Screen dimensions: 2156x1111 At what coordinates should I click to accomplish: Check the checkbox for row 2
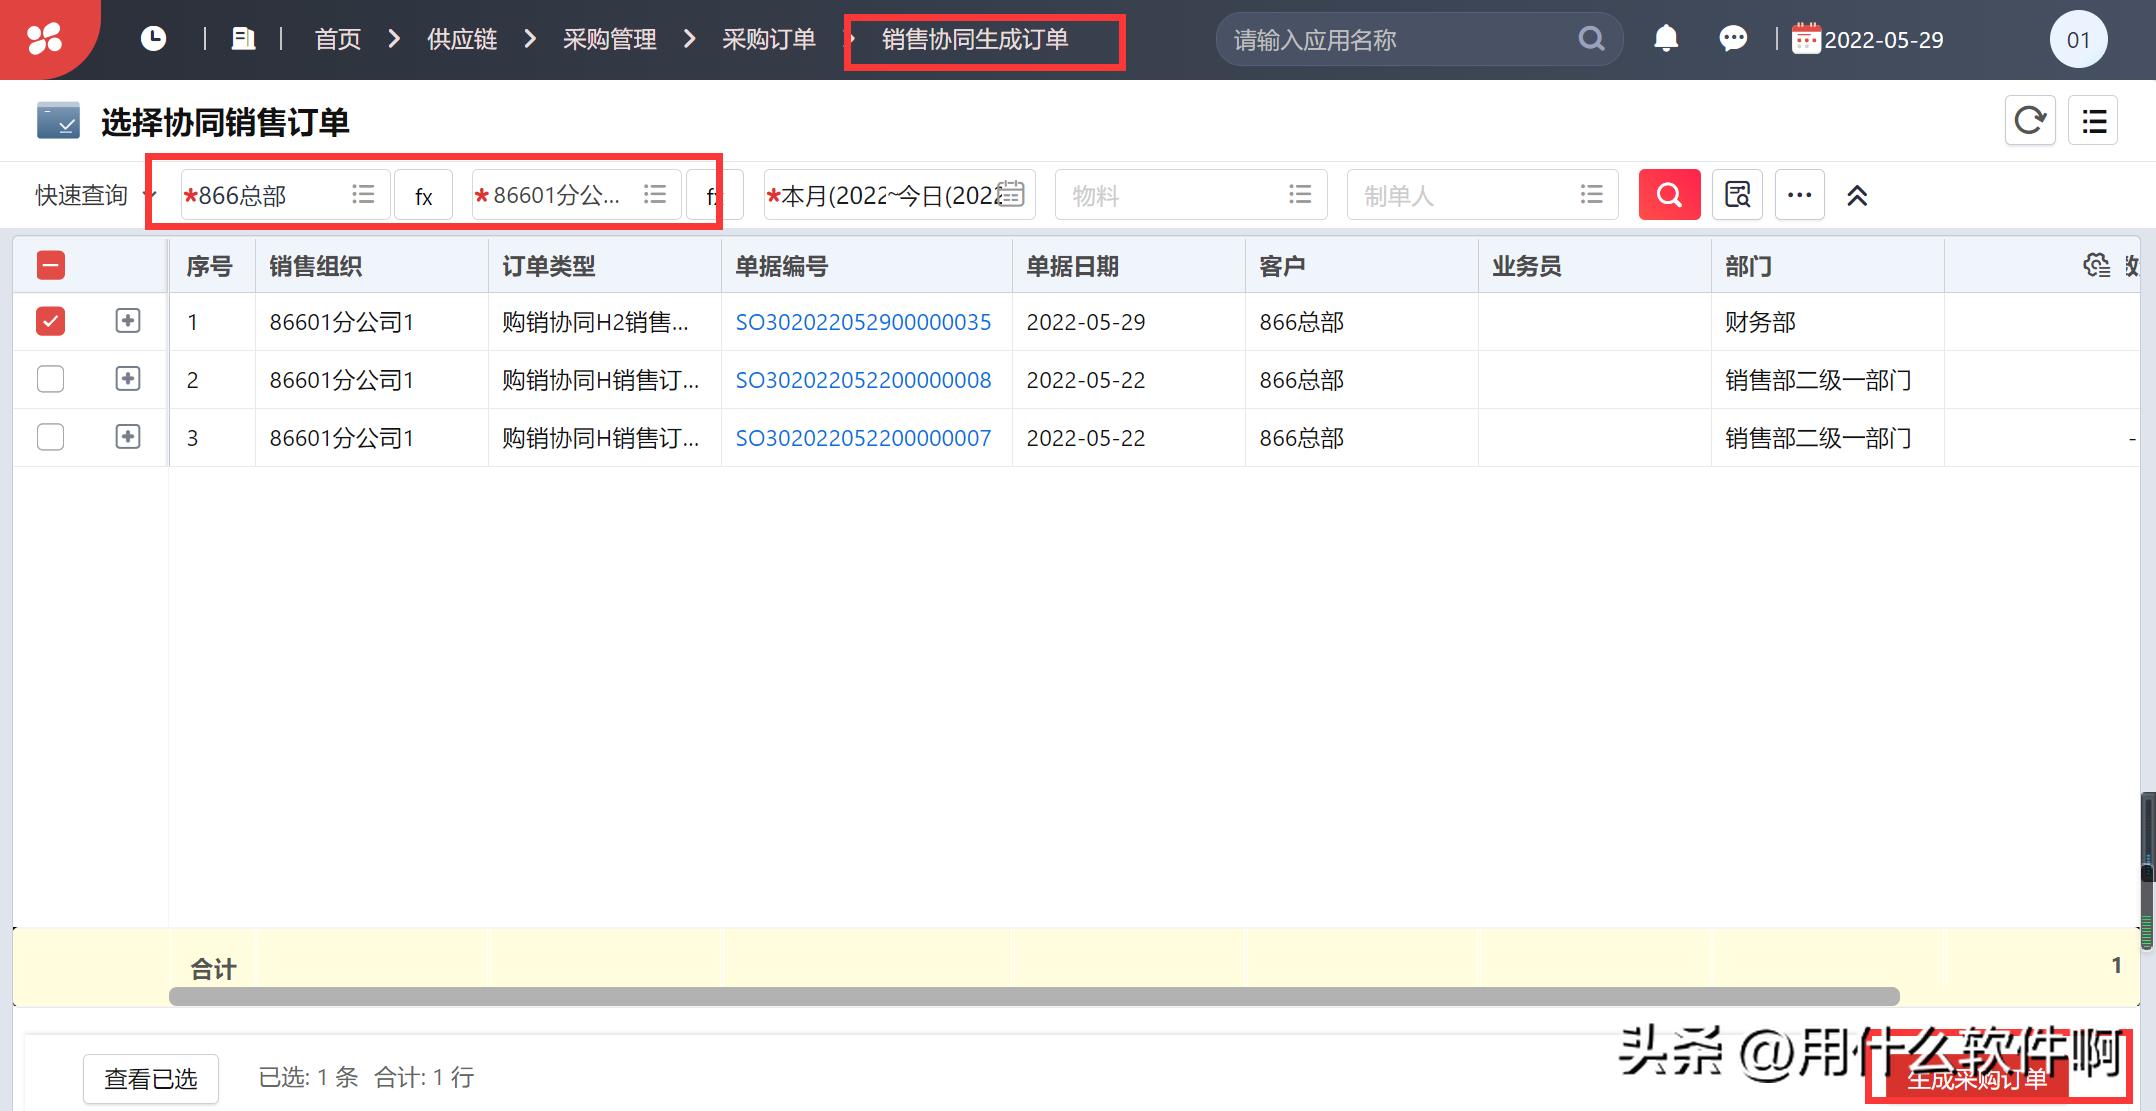[x=50, y=379]
